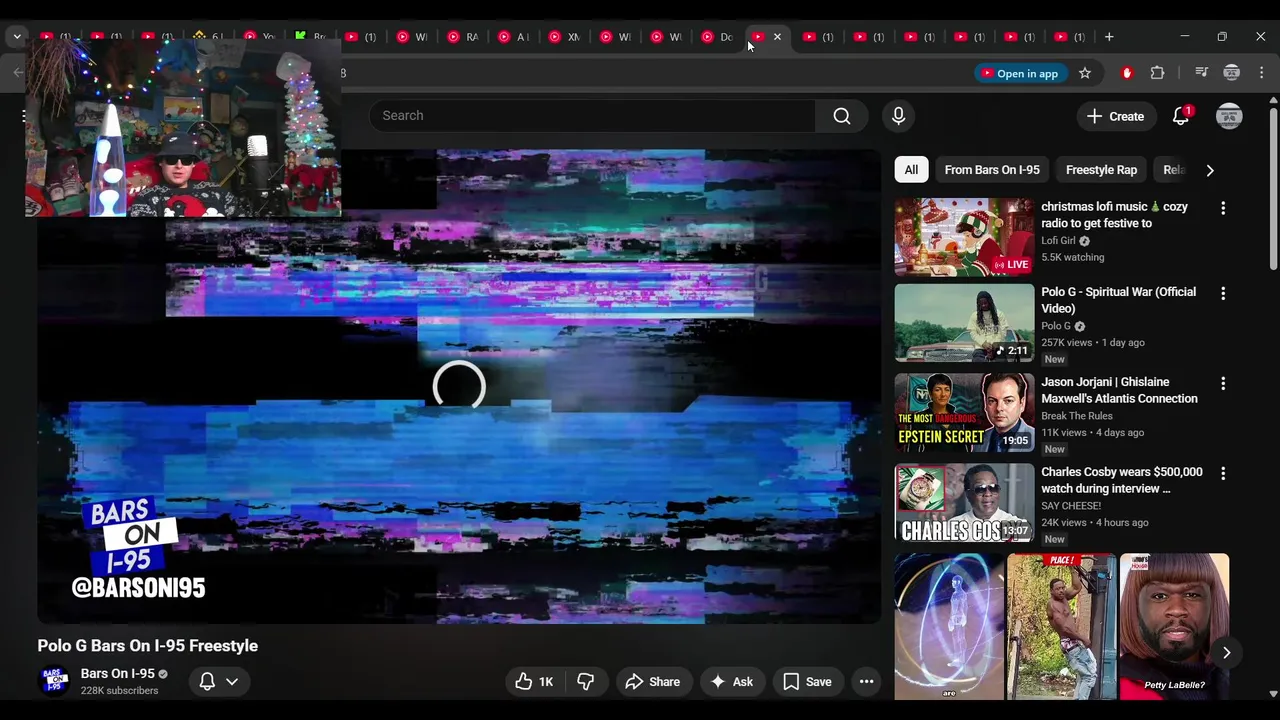Viewport: 1280px width, 720px height.
Task: Show more filter chips with right arrow
Action: tap(1210, 170)
